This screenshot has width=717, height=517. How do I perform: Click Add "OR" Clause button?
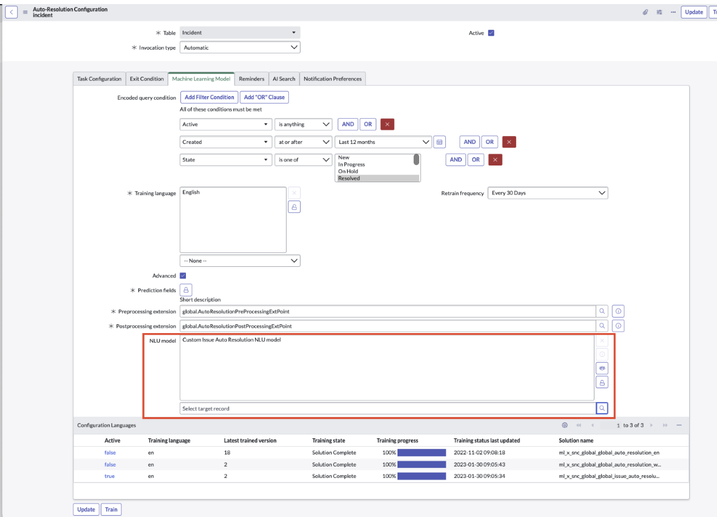pos(264,97)
